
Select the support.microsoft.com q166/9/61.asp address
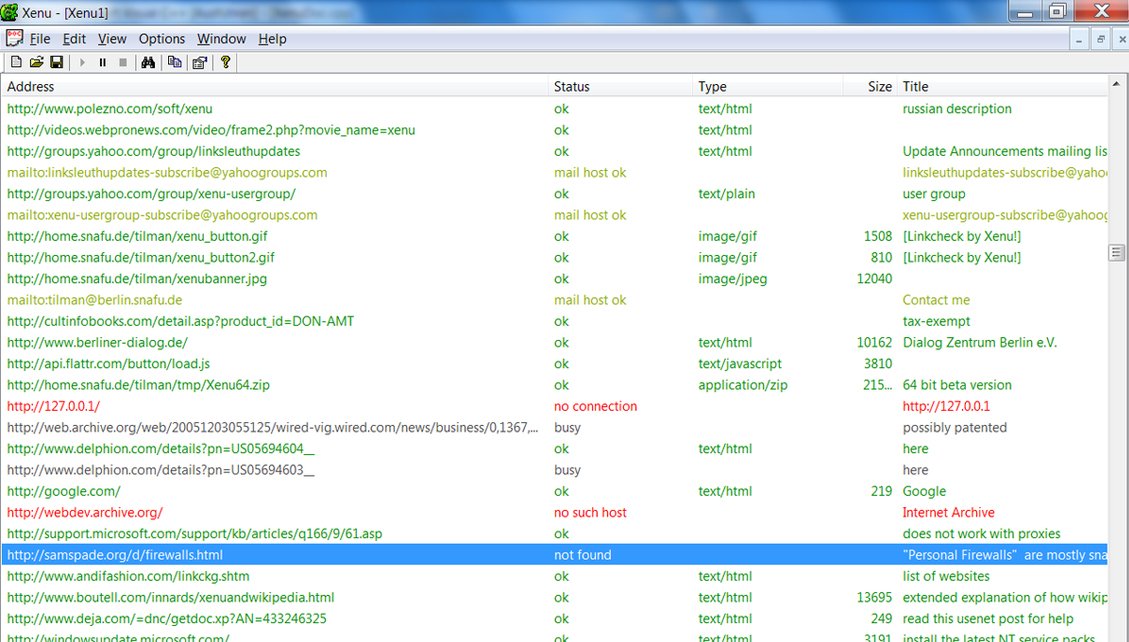(x=194, y=533)
